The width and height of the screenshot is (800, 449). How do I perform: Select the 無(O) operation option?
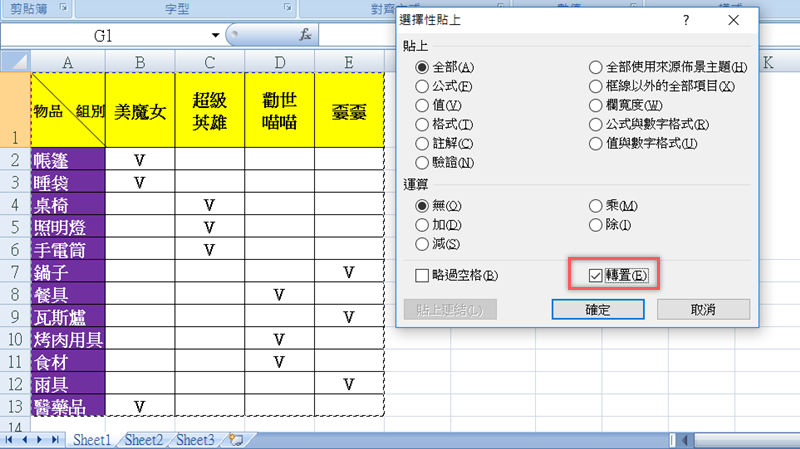(438, 206)
